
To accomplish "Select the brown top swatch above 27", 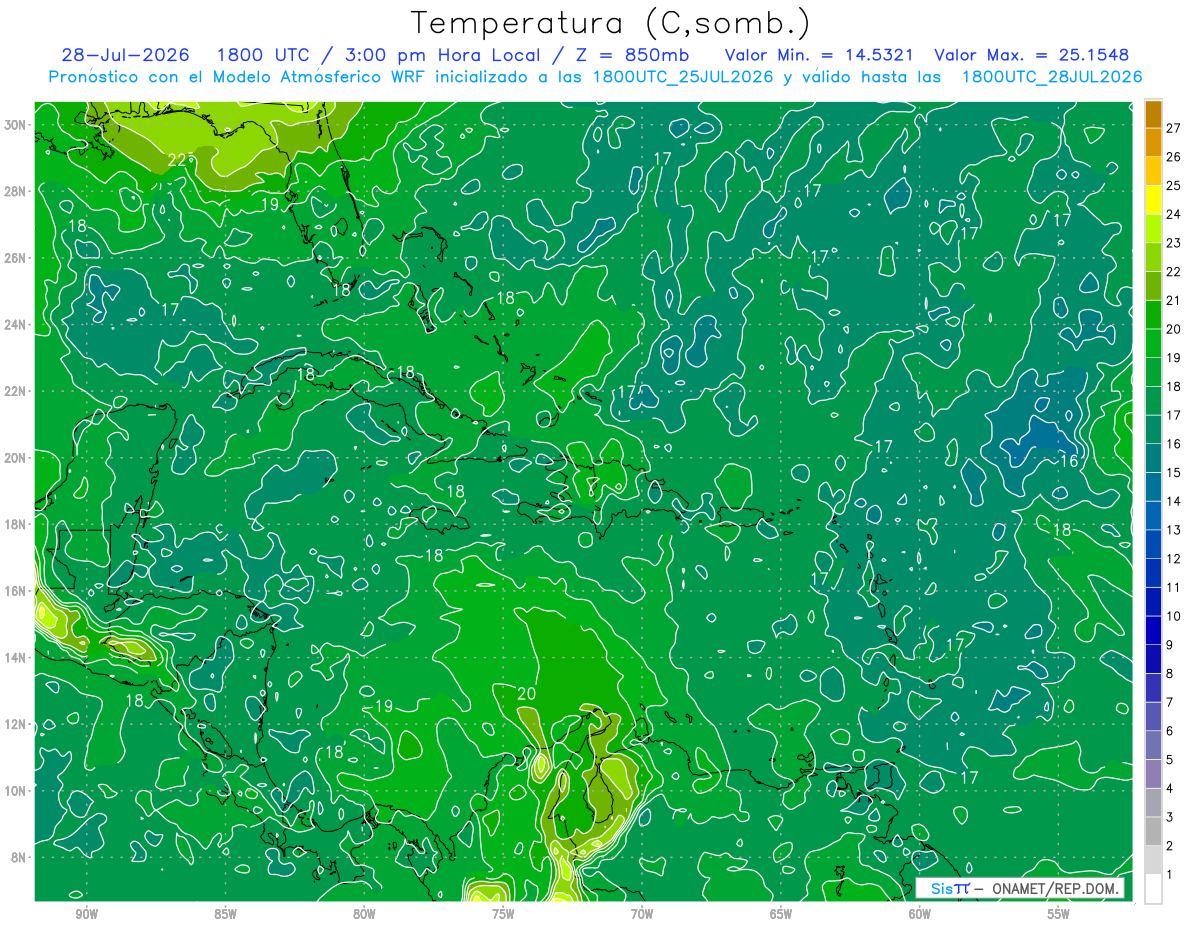I will point(1153,114).
